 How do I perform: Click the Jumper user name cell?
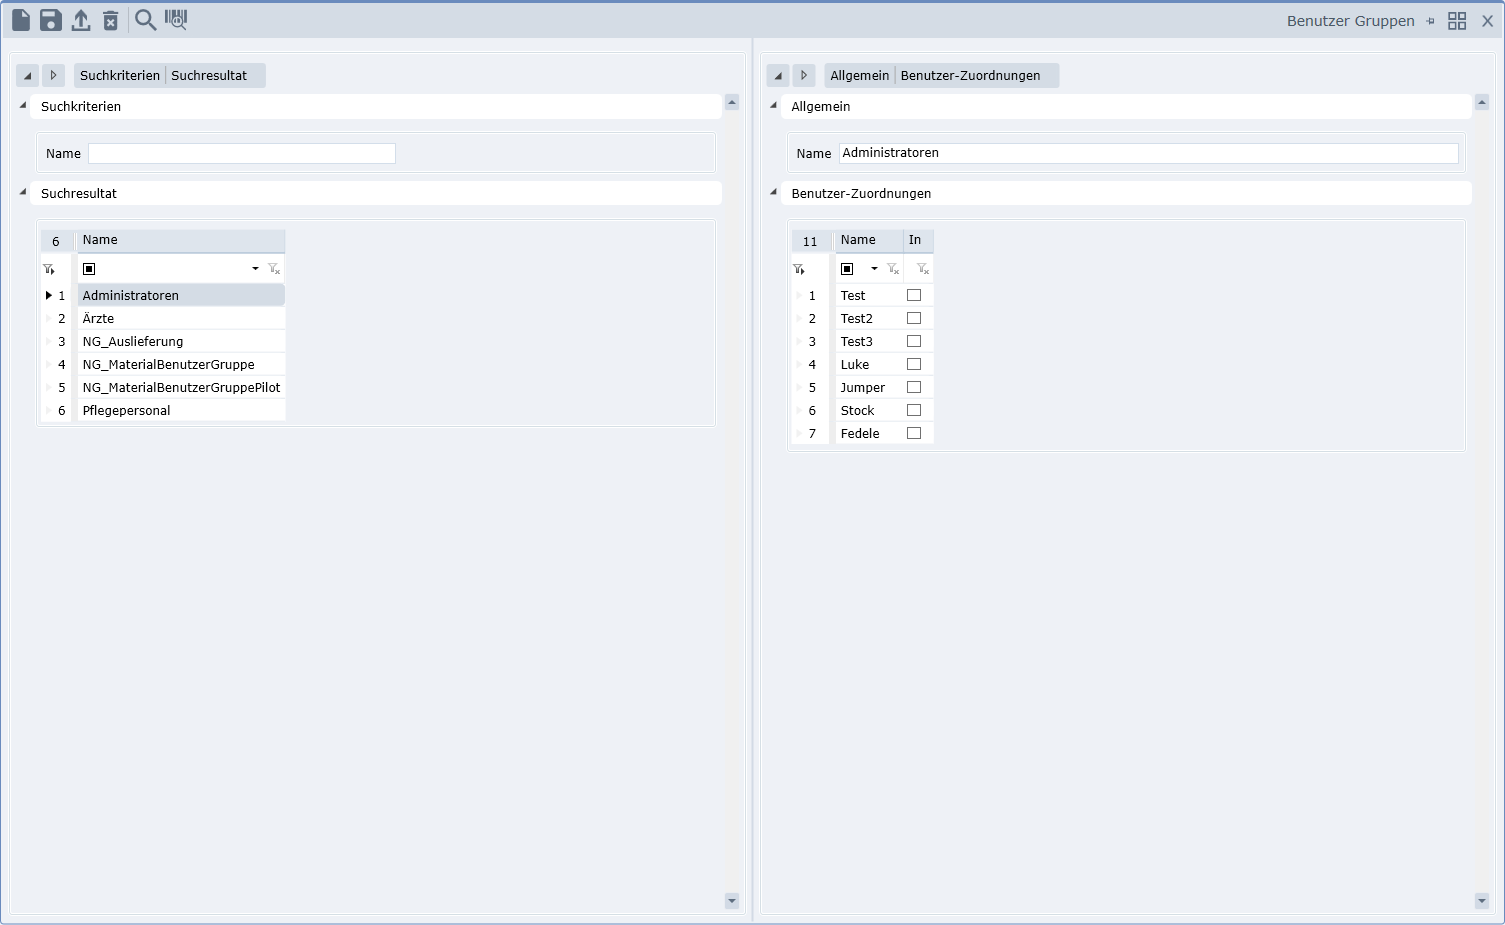pyautogui.click(x=869, y=387)
